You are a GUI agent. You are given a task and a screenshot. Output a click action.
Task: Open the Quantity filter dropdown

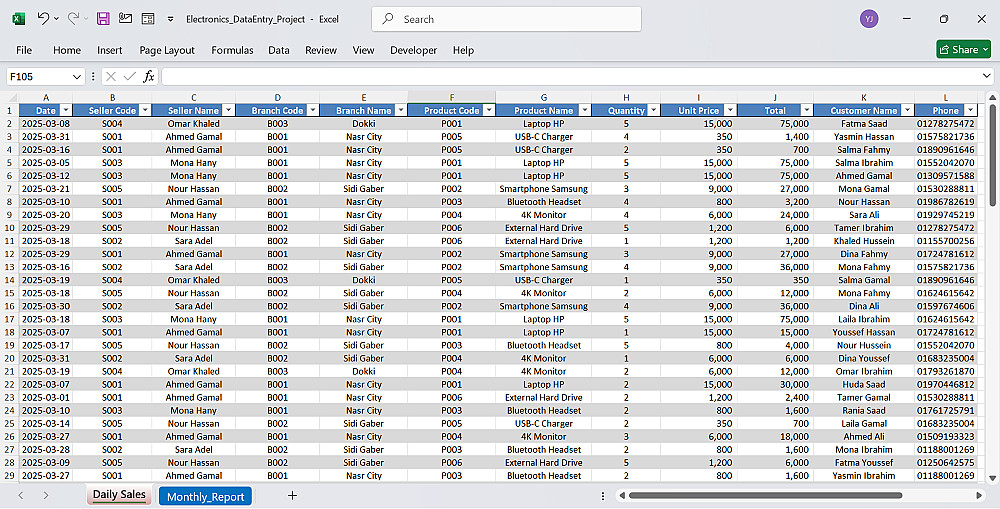[653, 110]
